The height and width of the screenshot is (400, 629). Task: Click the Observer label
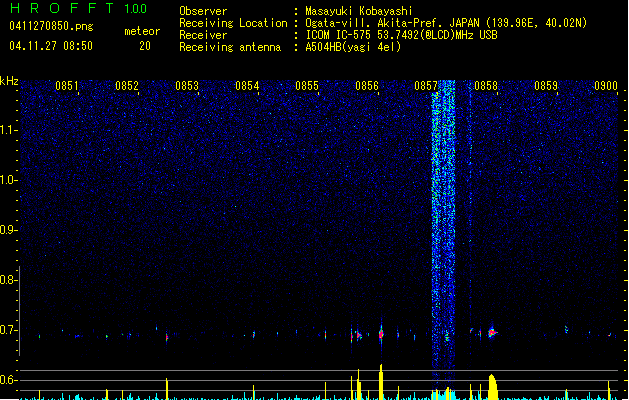pyautogui.click(x=203, y=11)
